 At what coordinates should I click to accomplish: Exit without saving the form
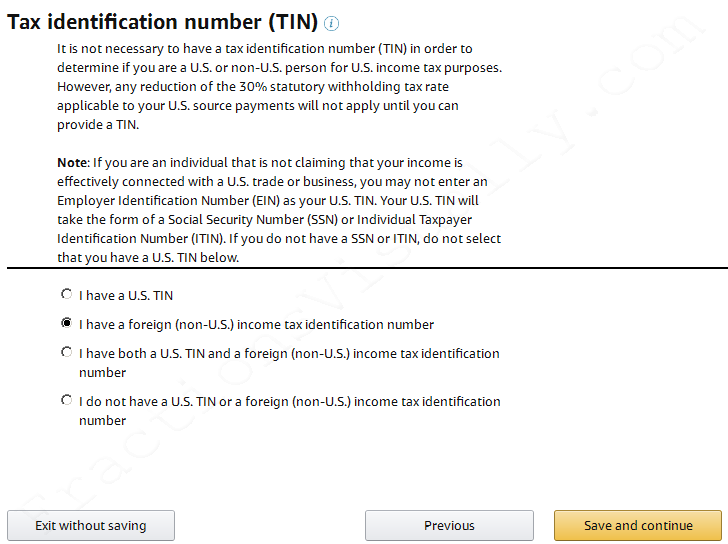pyautogui.click(x=91, y=525)
